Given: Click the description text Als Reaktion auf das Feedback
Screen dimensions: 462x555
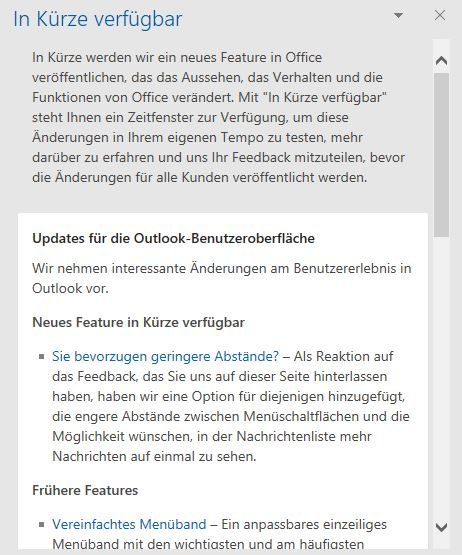Looking at the screenshot, I should click(x=231, y=406).
